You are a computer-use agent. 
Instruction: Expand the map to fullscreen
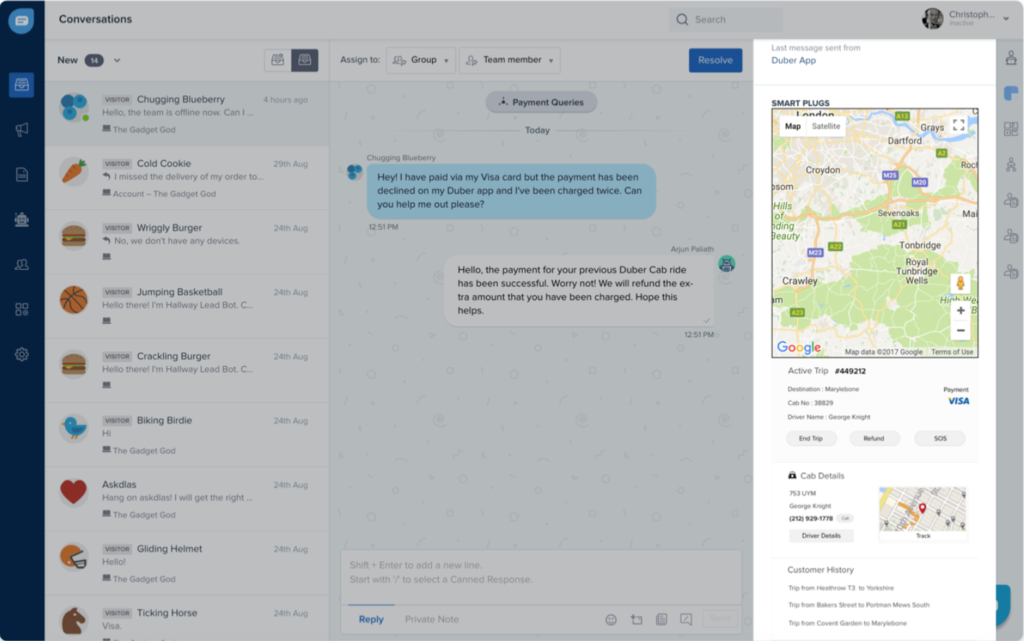[x=958, y=125]
